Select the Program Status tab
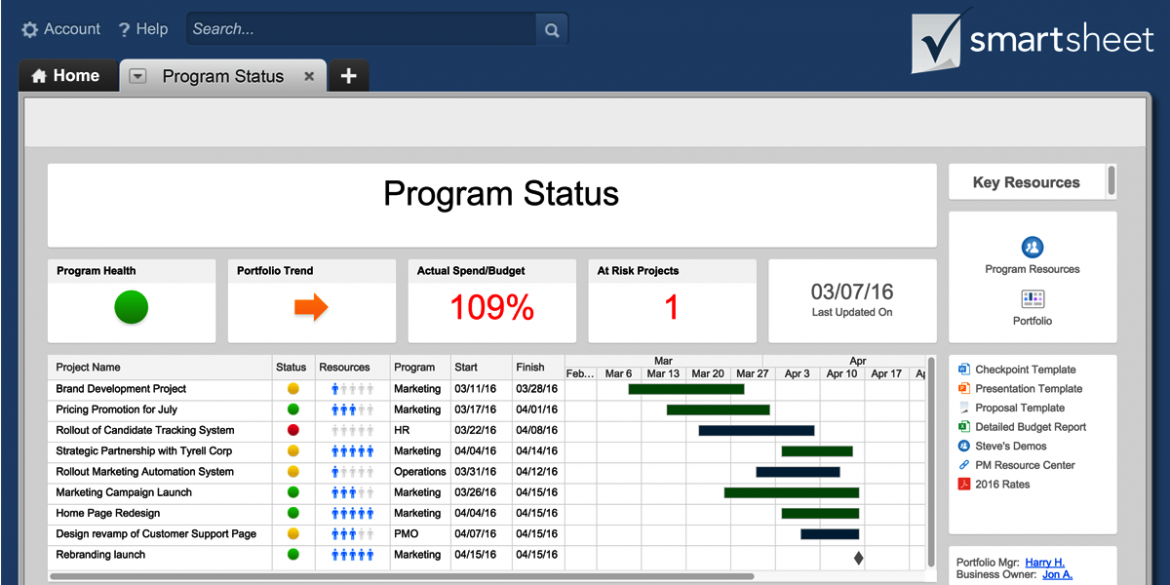1170x585 pixels. pyautogui.click(x=222, y=75)
